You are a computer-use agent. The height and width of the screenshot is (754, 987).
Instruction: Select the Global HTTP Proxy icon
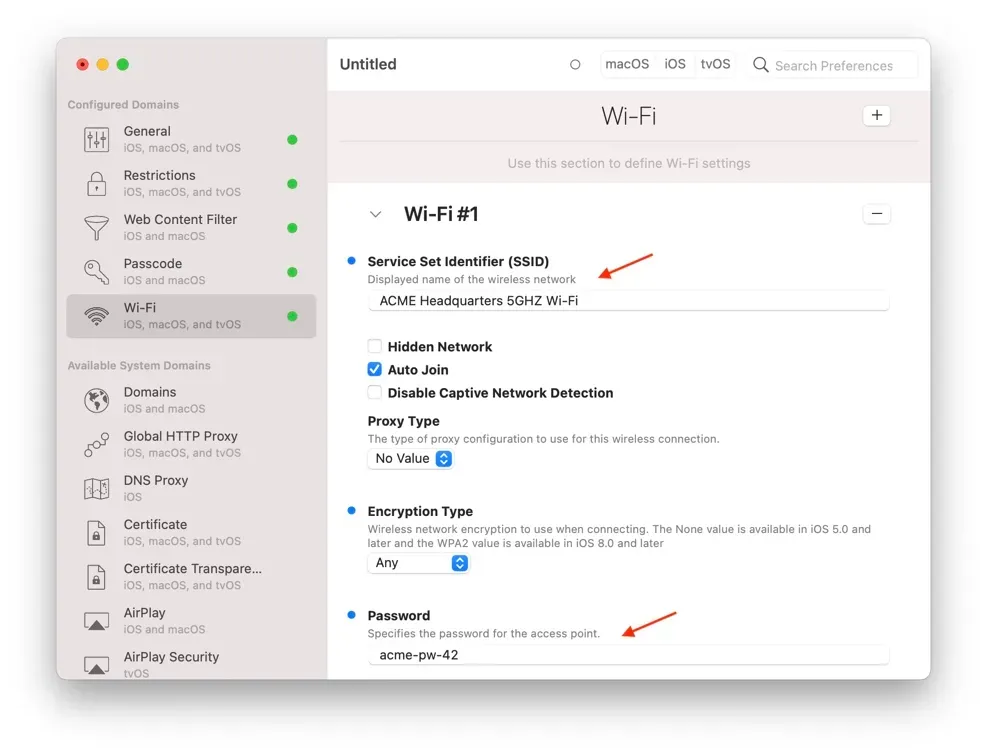[x=95, y=444]
